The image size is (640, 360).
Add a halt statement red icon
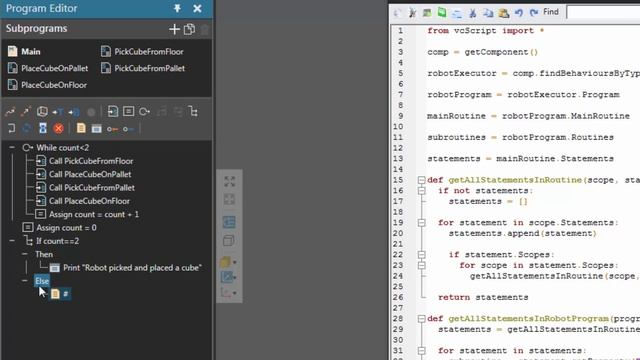click(59, 129)
